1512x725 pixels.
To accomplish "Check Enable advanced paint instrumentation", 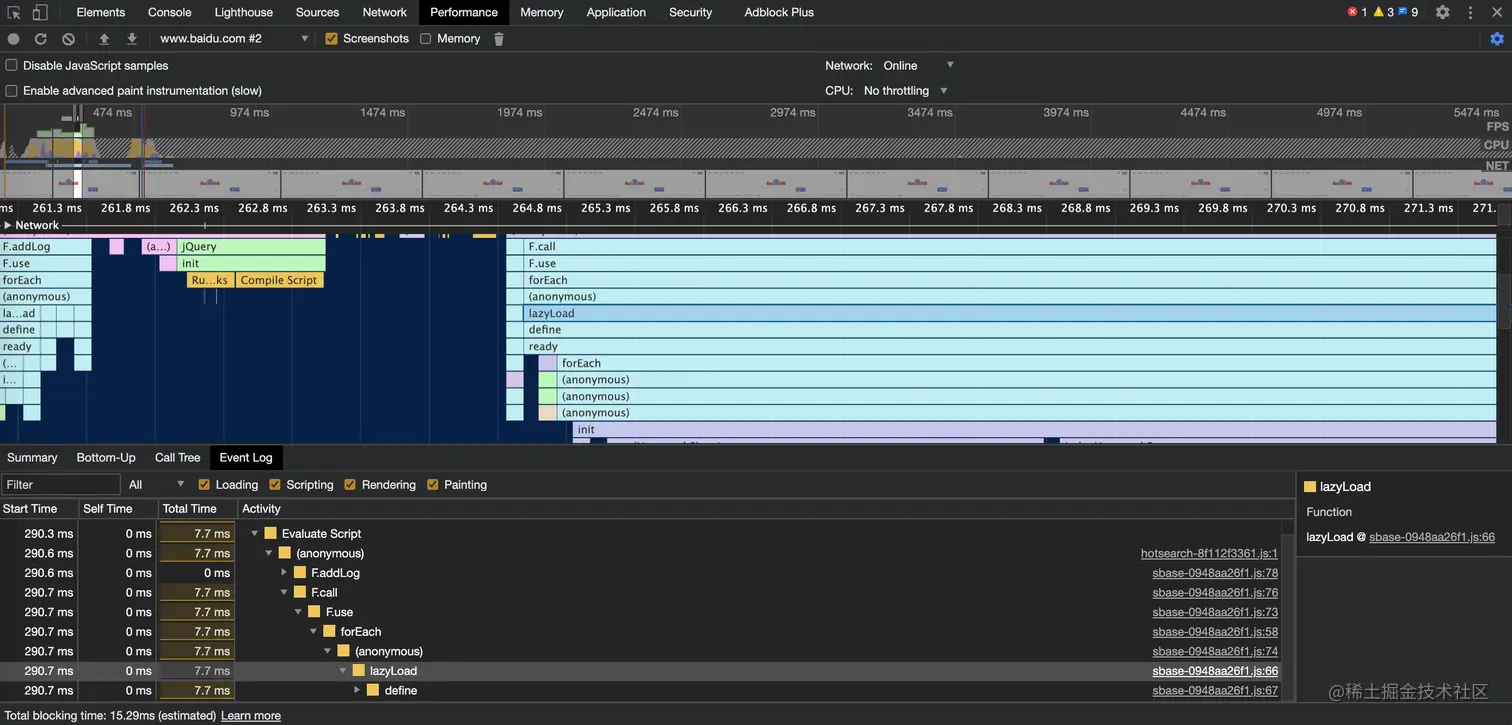I will 12,91.
